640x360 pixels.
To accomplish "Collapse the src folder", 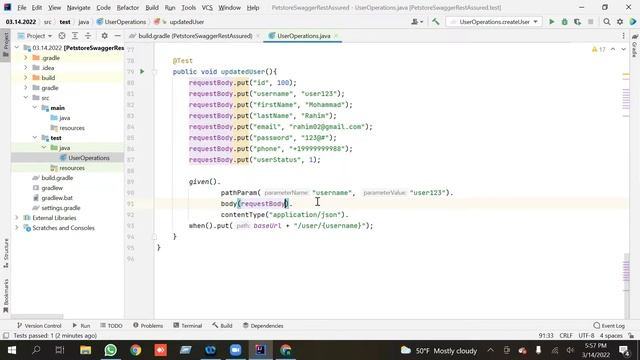I will 26,98.
